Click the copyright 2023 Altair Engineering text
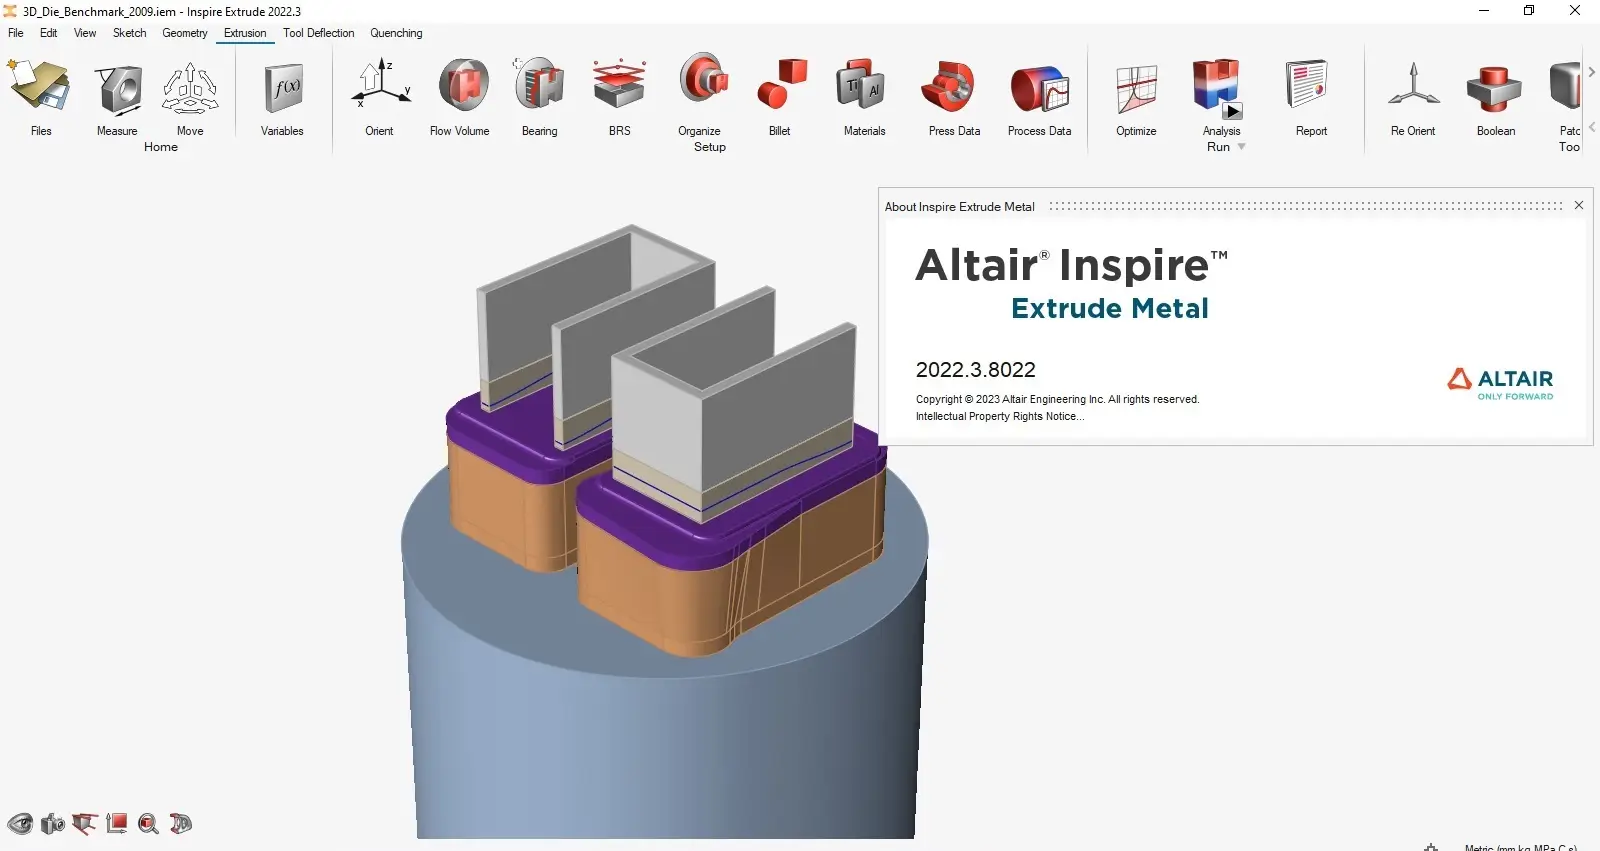Image resolution: width=1600 pixels, height=851 pixels. click(1057, 400)
